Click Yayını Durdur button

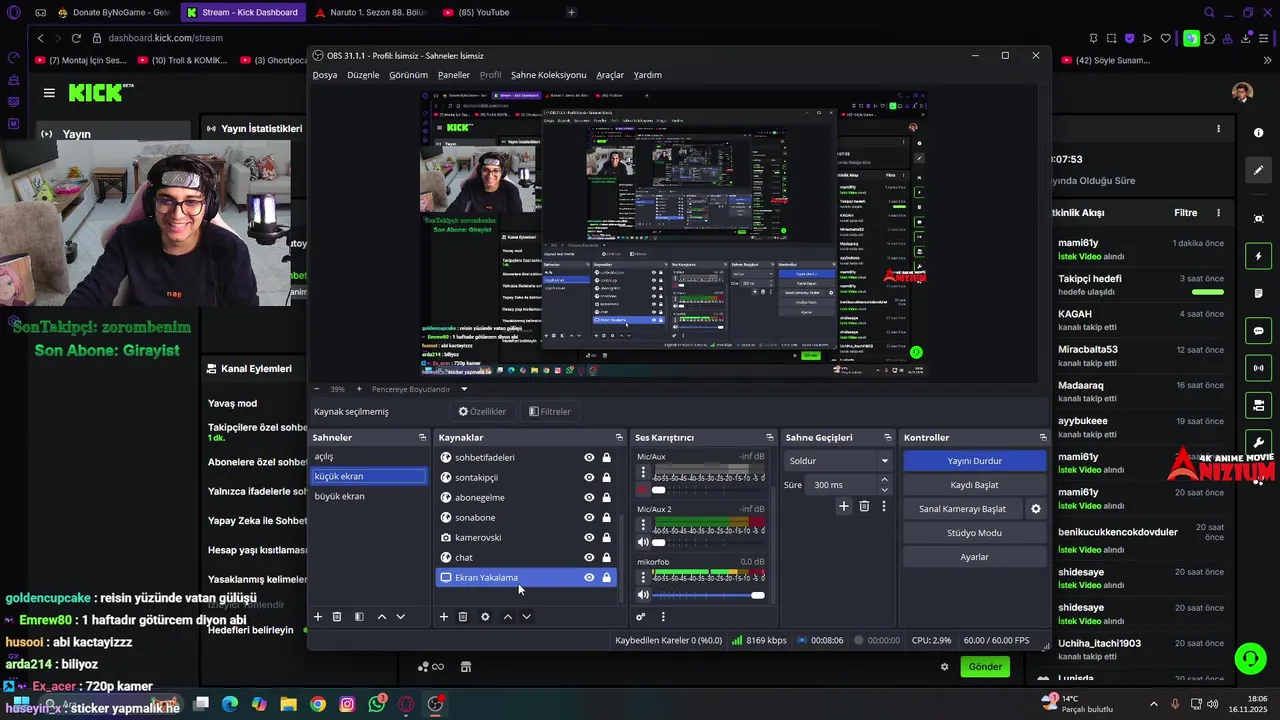tap(975, 461)
